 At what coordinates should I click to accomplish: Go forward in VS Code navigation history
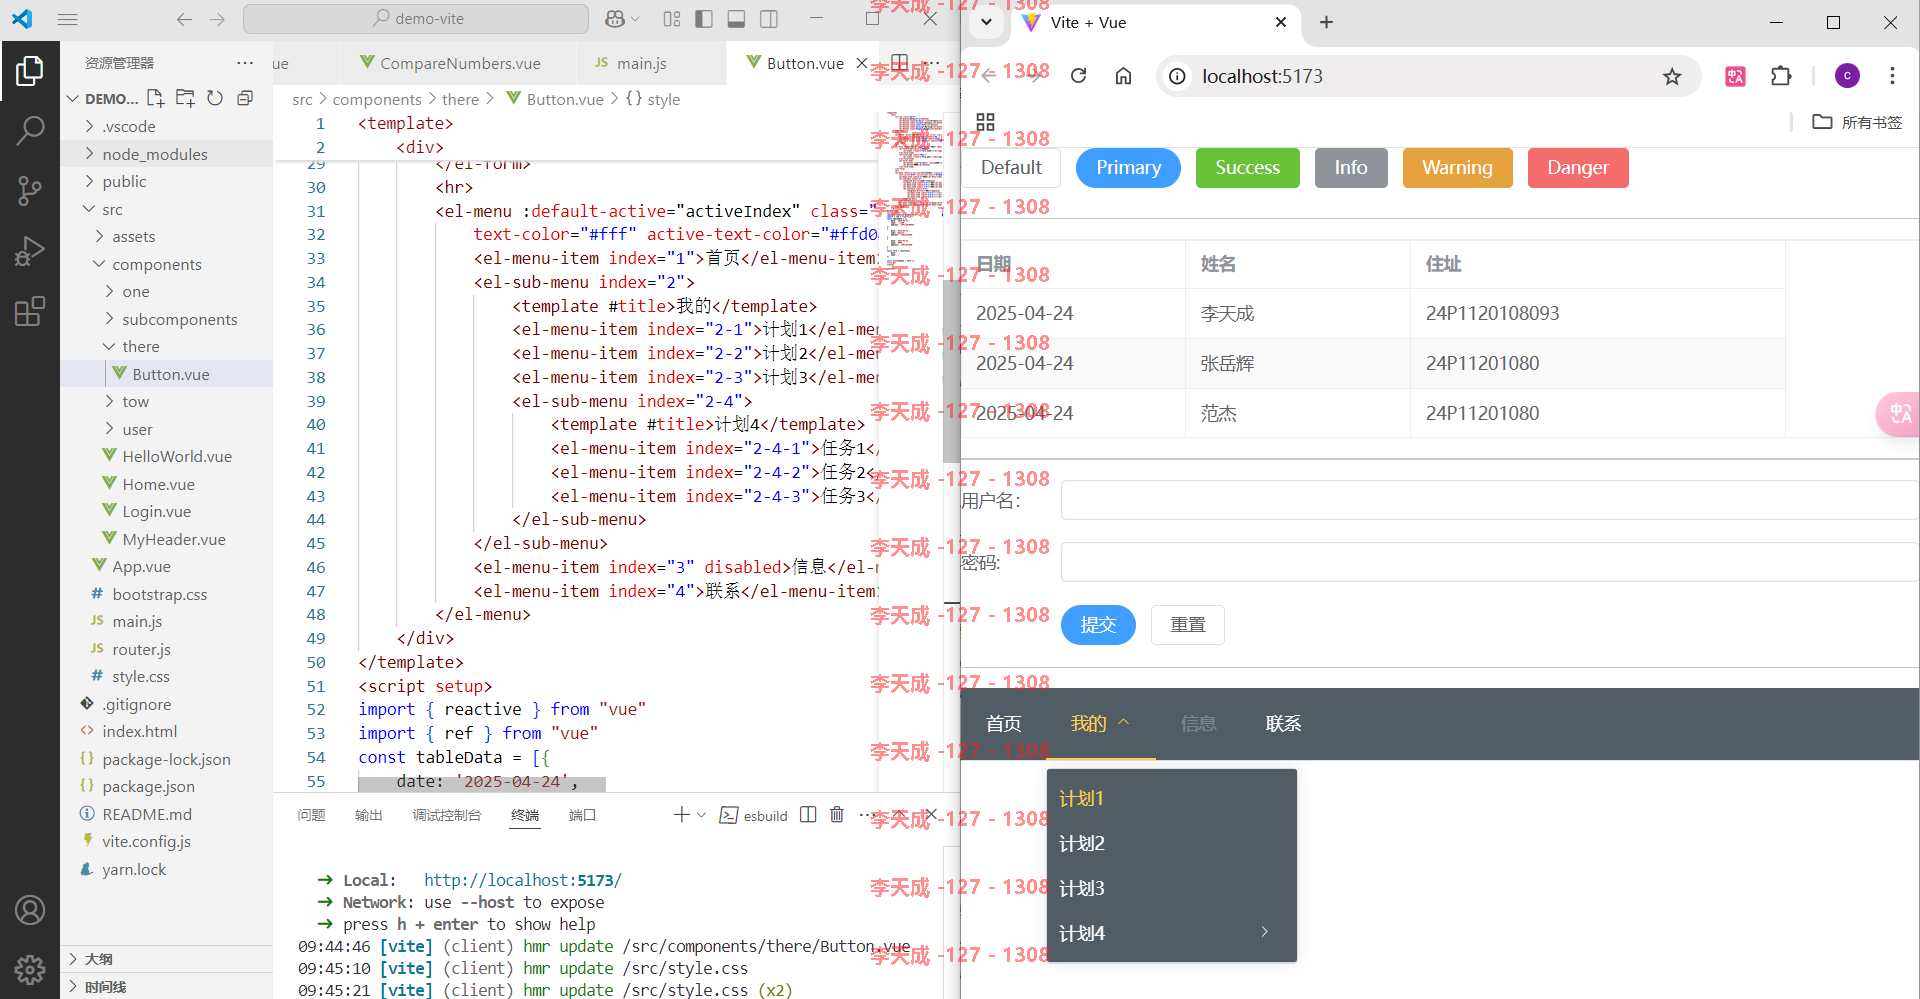218,19
